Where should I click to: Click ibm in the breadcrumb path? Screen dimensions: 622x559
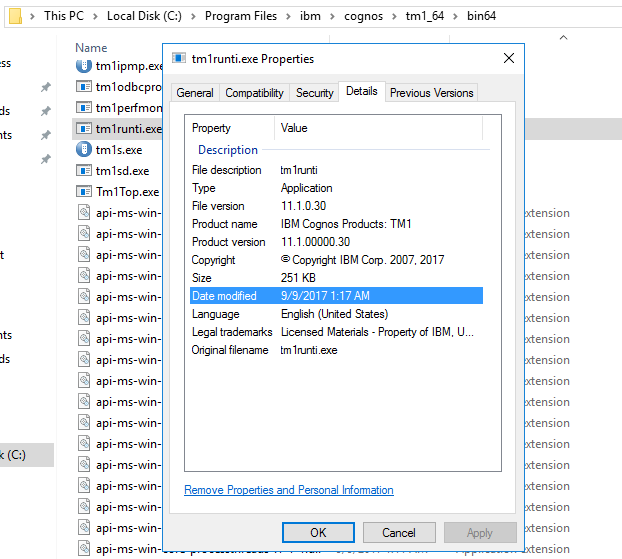tap(310, 16)
